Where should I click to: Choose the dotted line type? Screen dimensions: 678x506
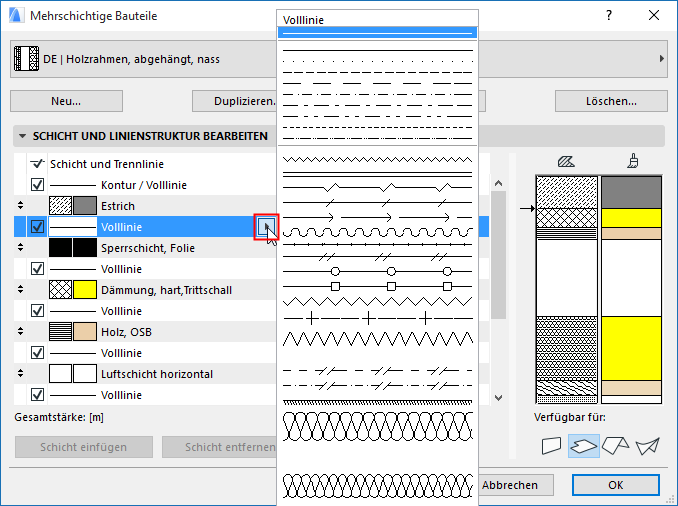coord(377,61)
